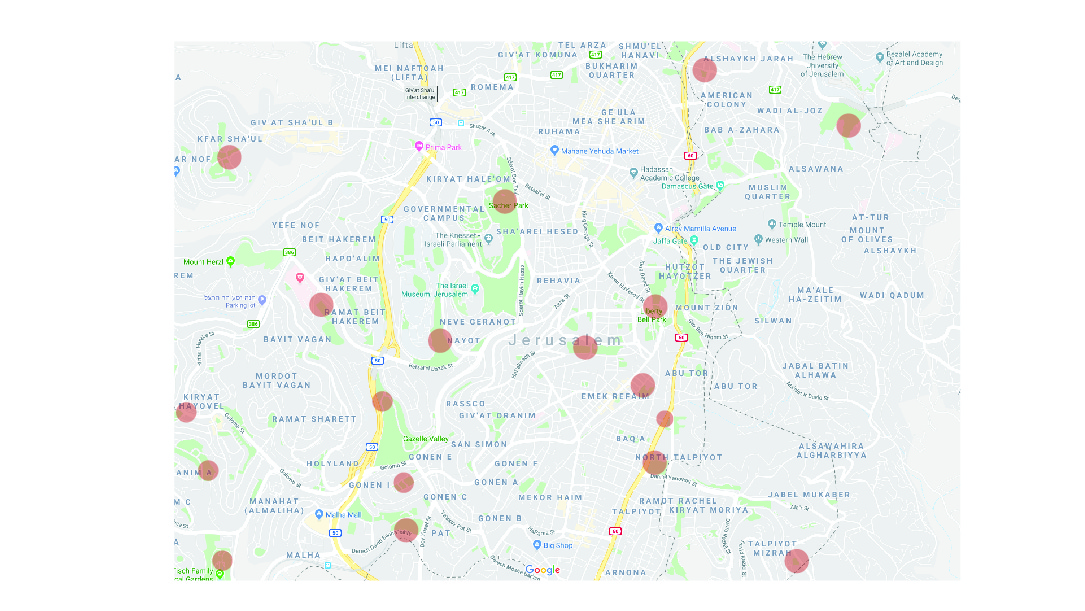Click the Jerusalem city label
Viewport: 1085px width, 611px height.
point(565,340)
